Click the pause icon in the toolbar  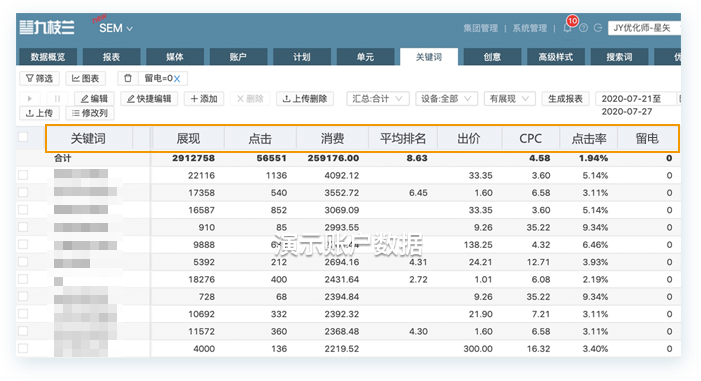point(57,99)
